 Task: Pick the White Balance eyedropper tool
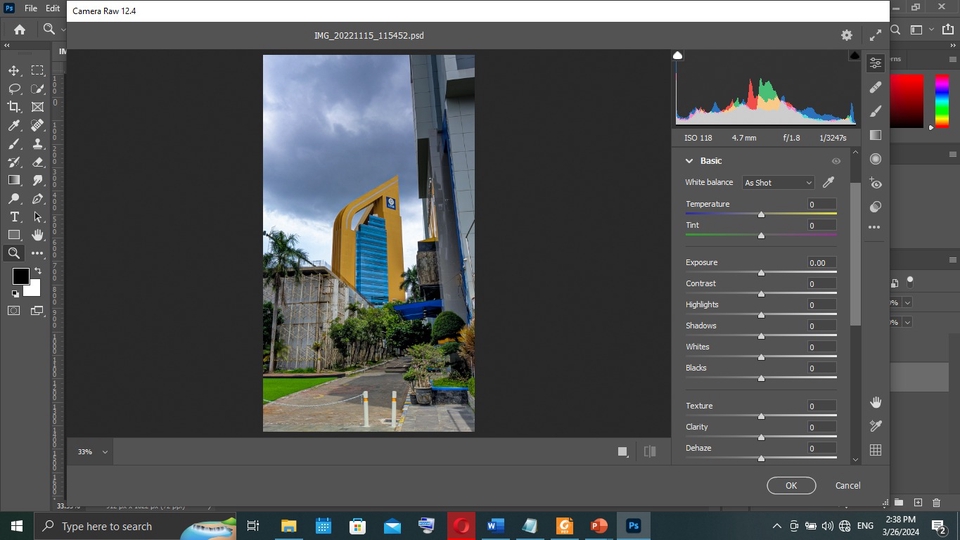[828, 182]
